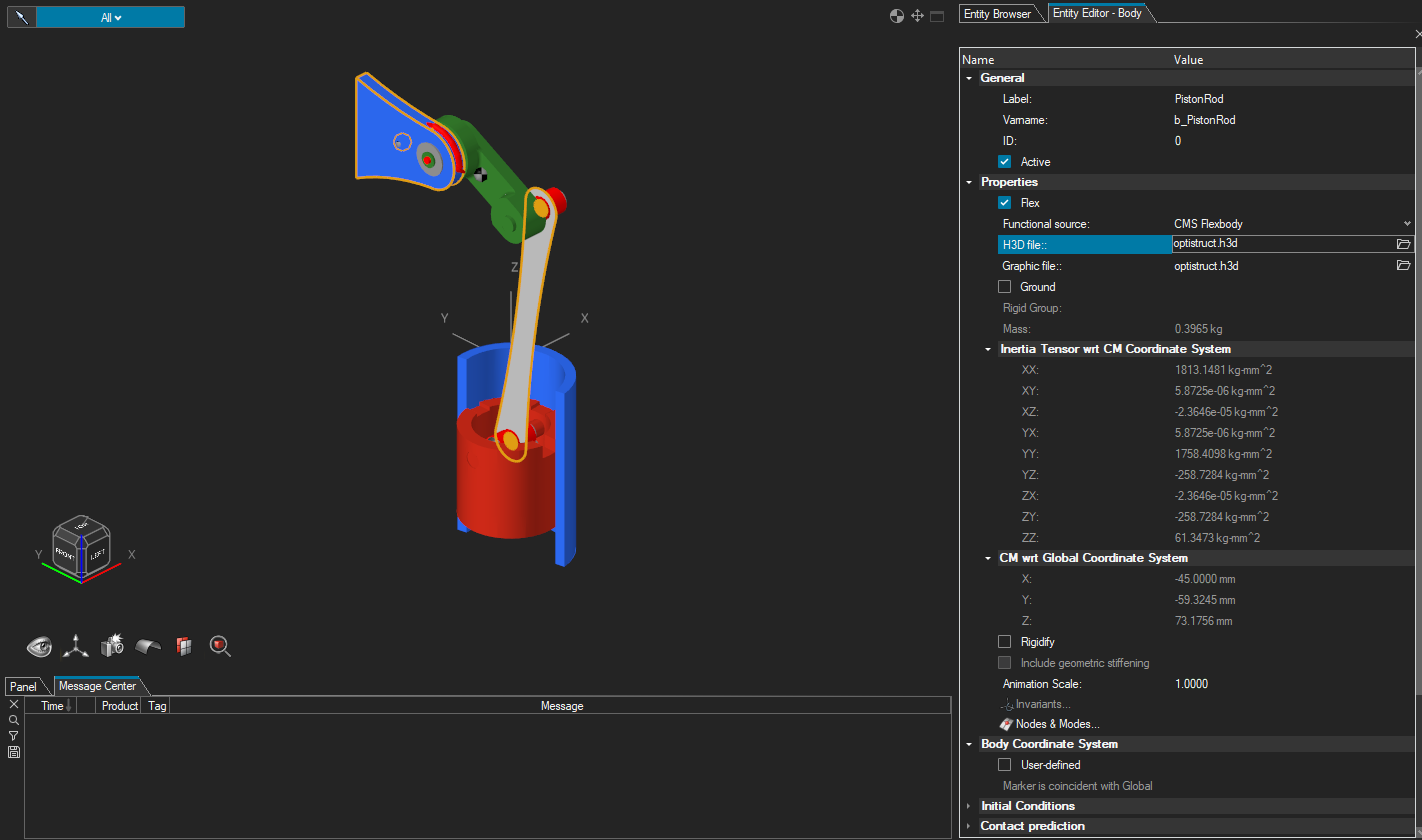Browse for the Graphic file using folder icon

point(1404,266)
